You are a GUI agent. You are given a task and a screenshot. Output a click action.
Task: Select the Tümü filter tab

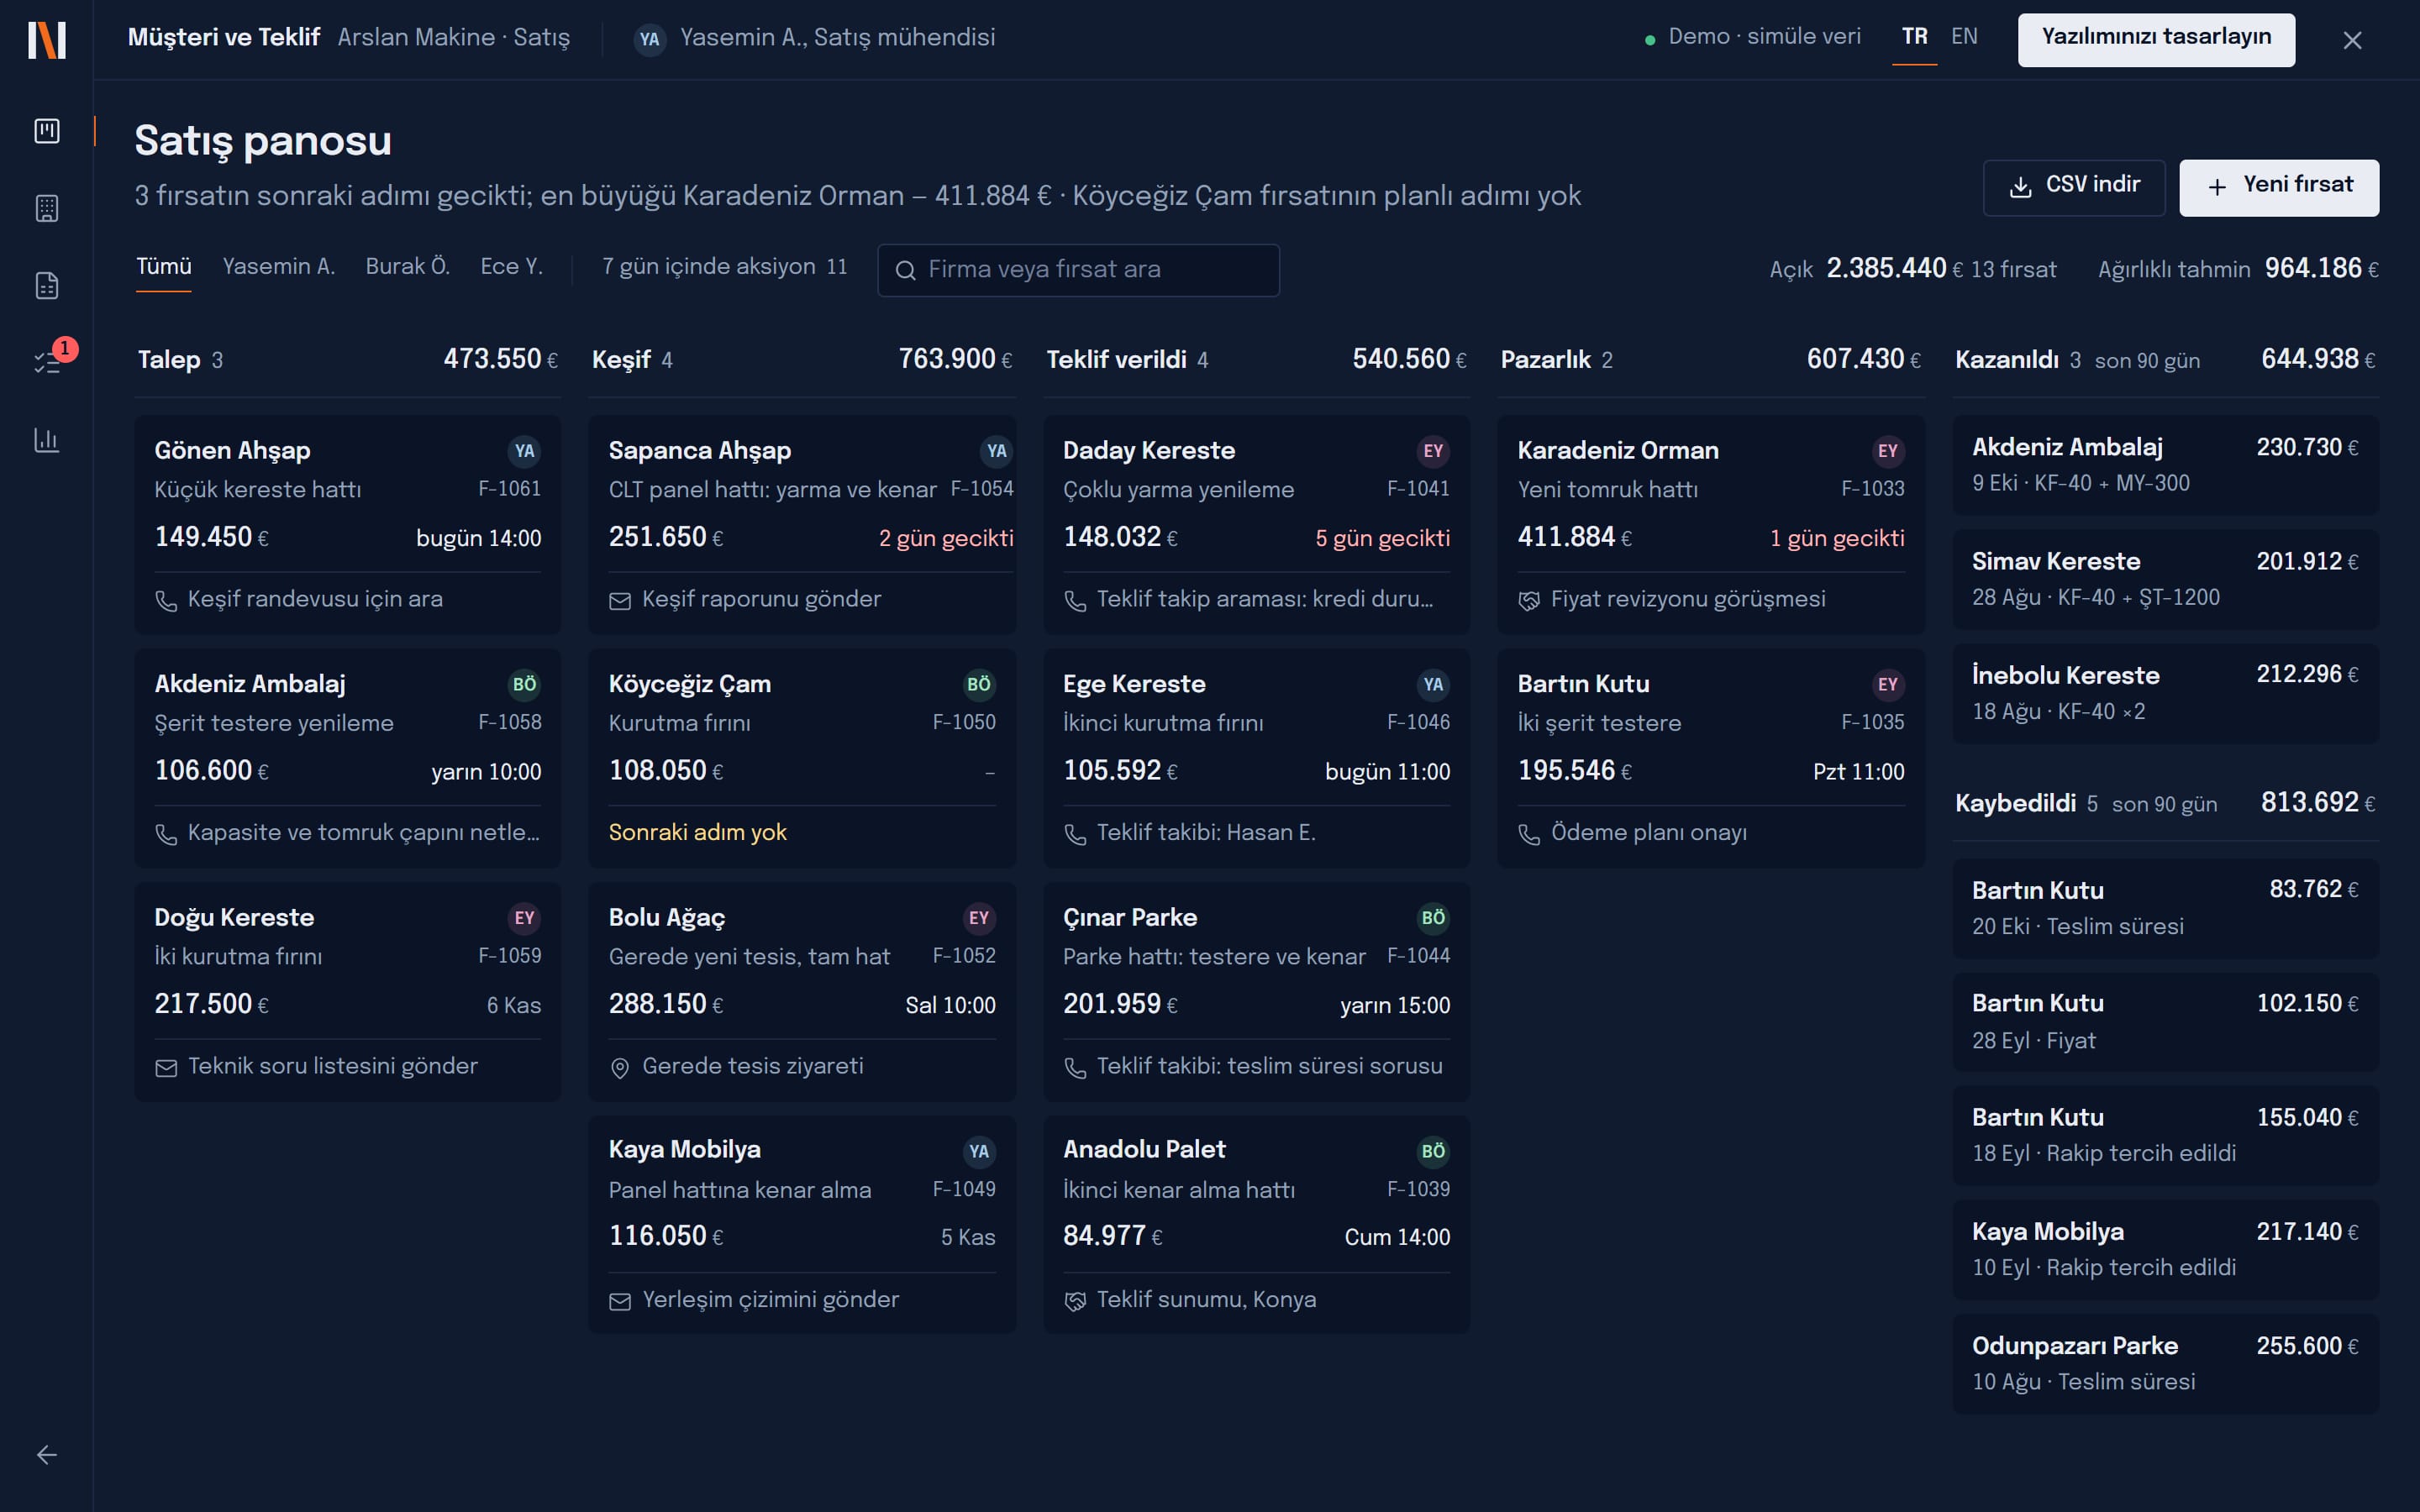click(x=164, y=267)
